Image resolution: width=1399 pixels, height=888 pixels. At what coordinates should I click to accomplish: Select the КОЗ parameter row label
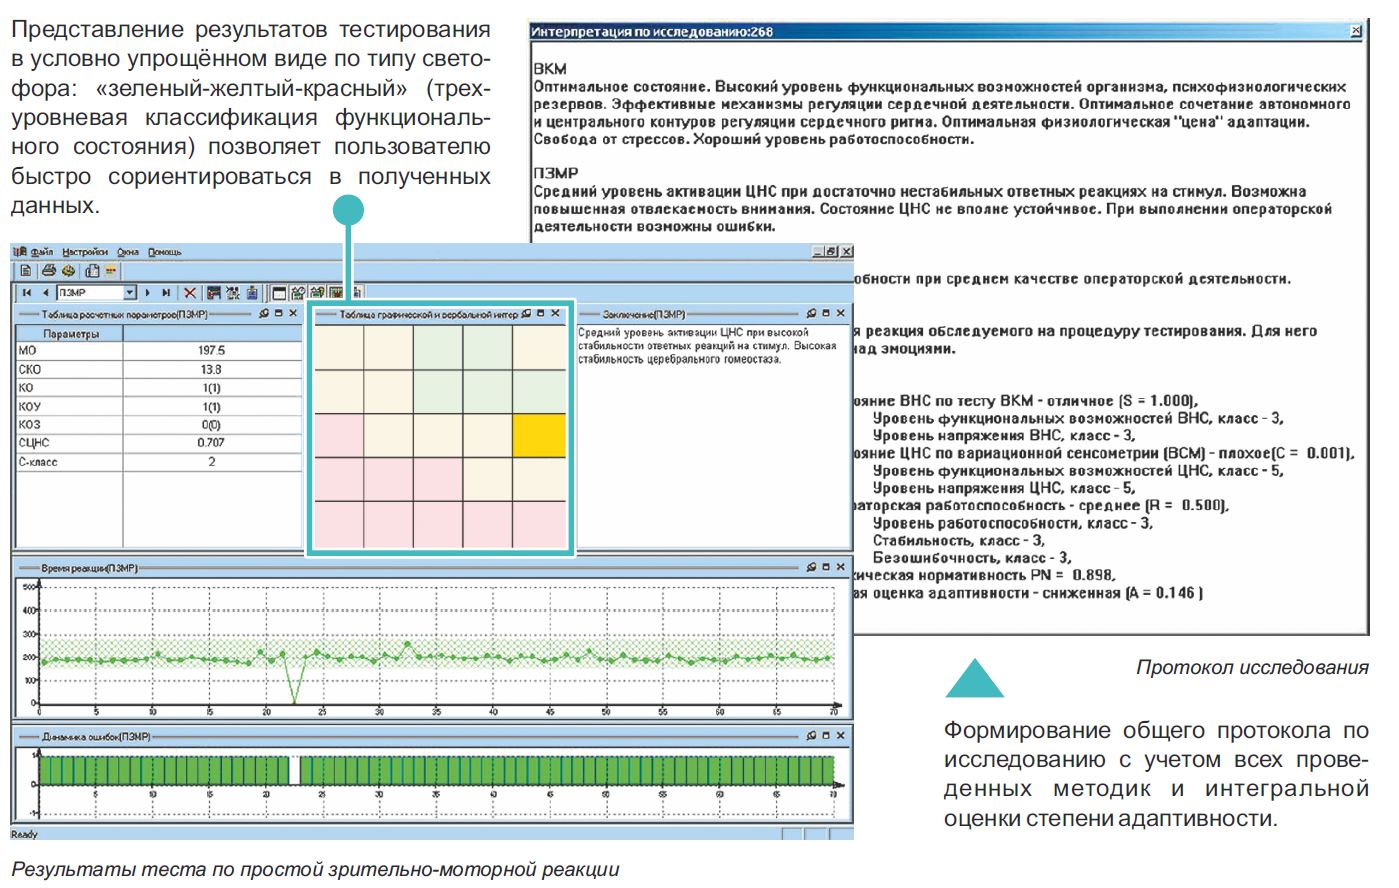click(x=30, y=424)
